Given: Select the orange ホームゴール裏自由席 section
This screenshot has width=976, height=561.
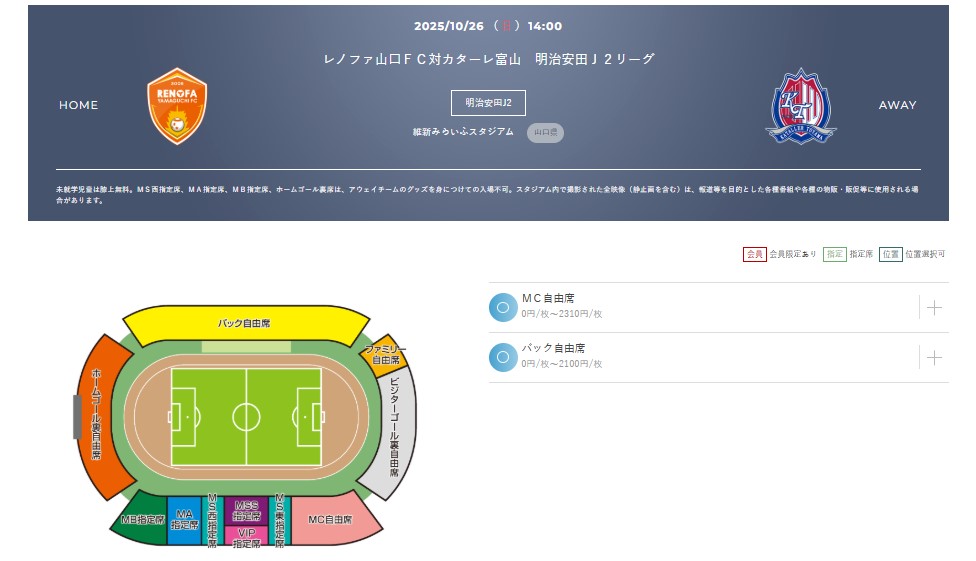Looking at the screenshot, I should click(x=97, y=415).
